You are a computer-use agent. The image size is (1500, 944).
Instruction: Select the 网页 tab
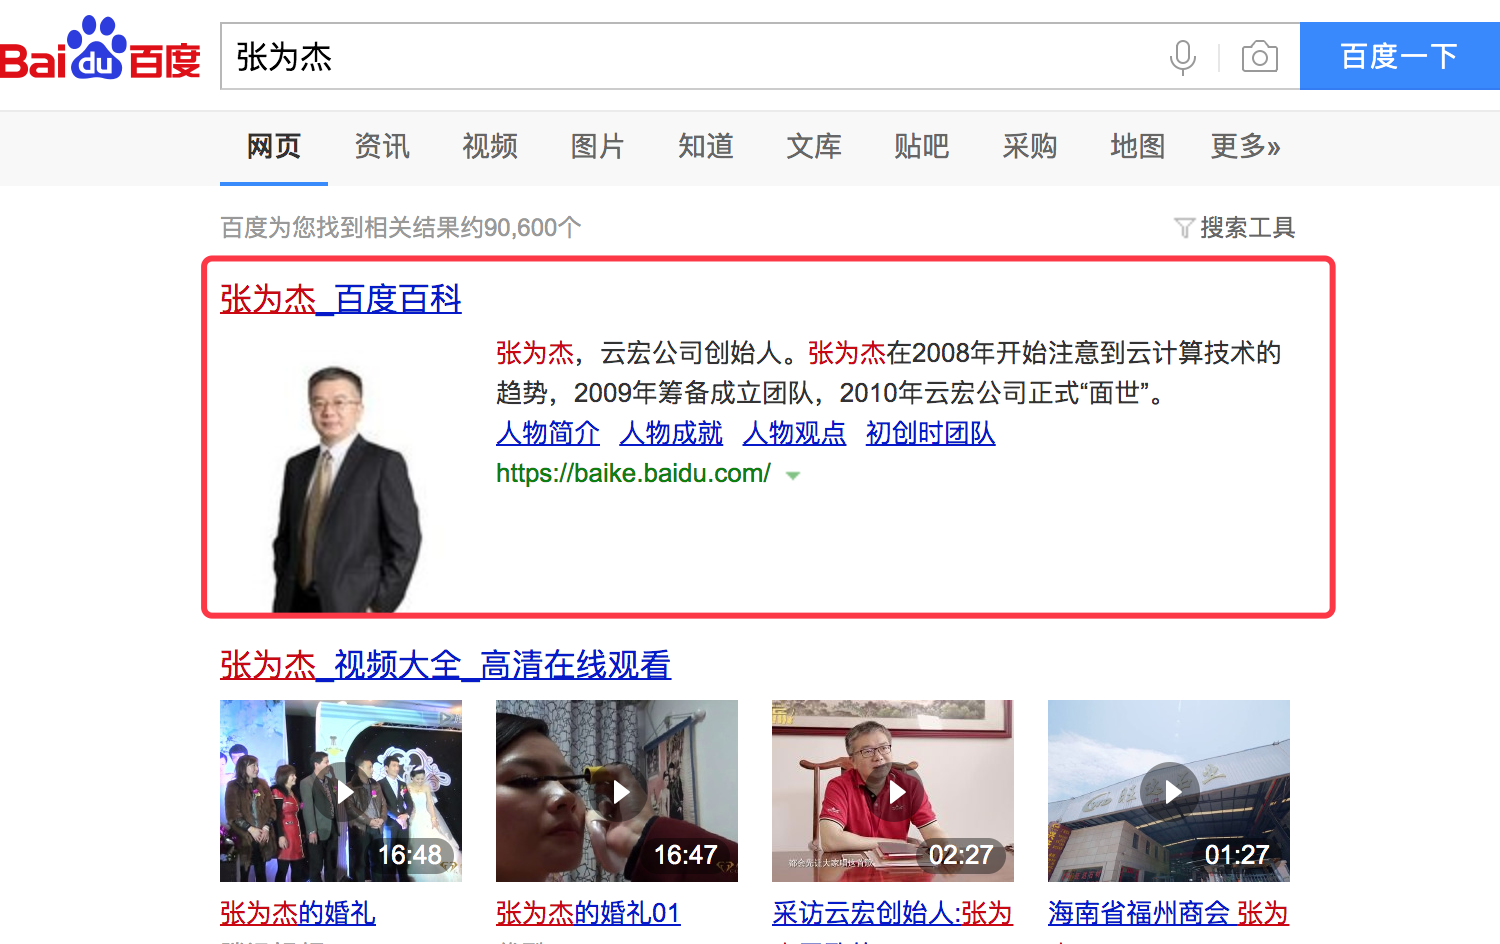pyautogui.click(x=274, y=147)
